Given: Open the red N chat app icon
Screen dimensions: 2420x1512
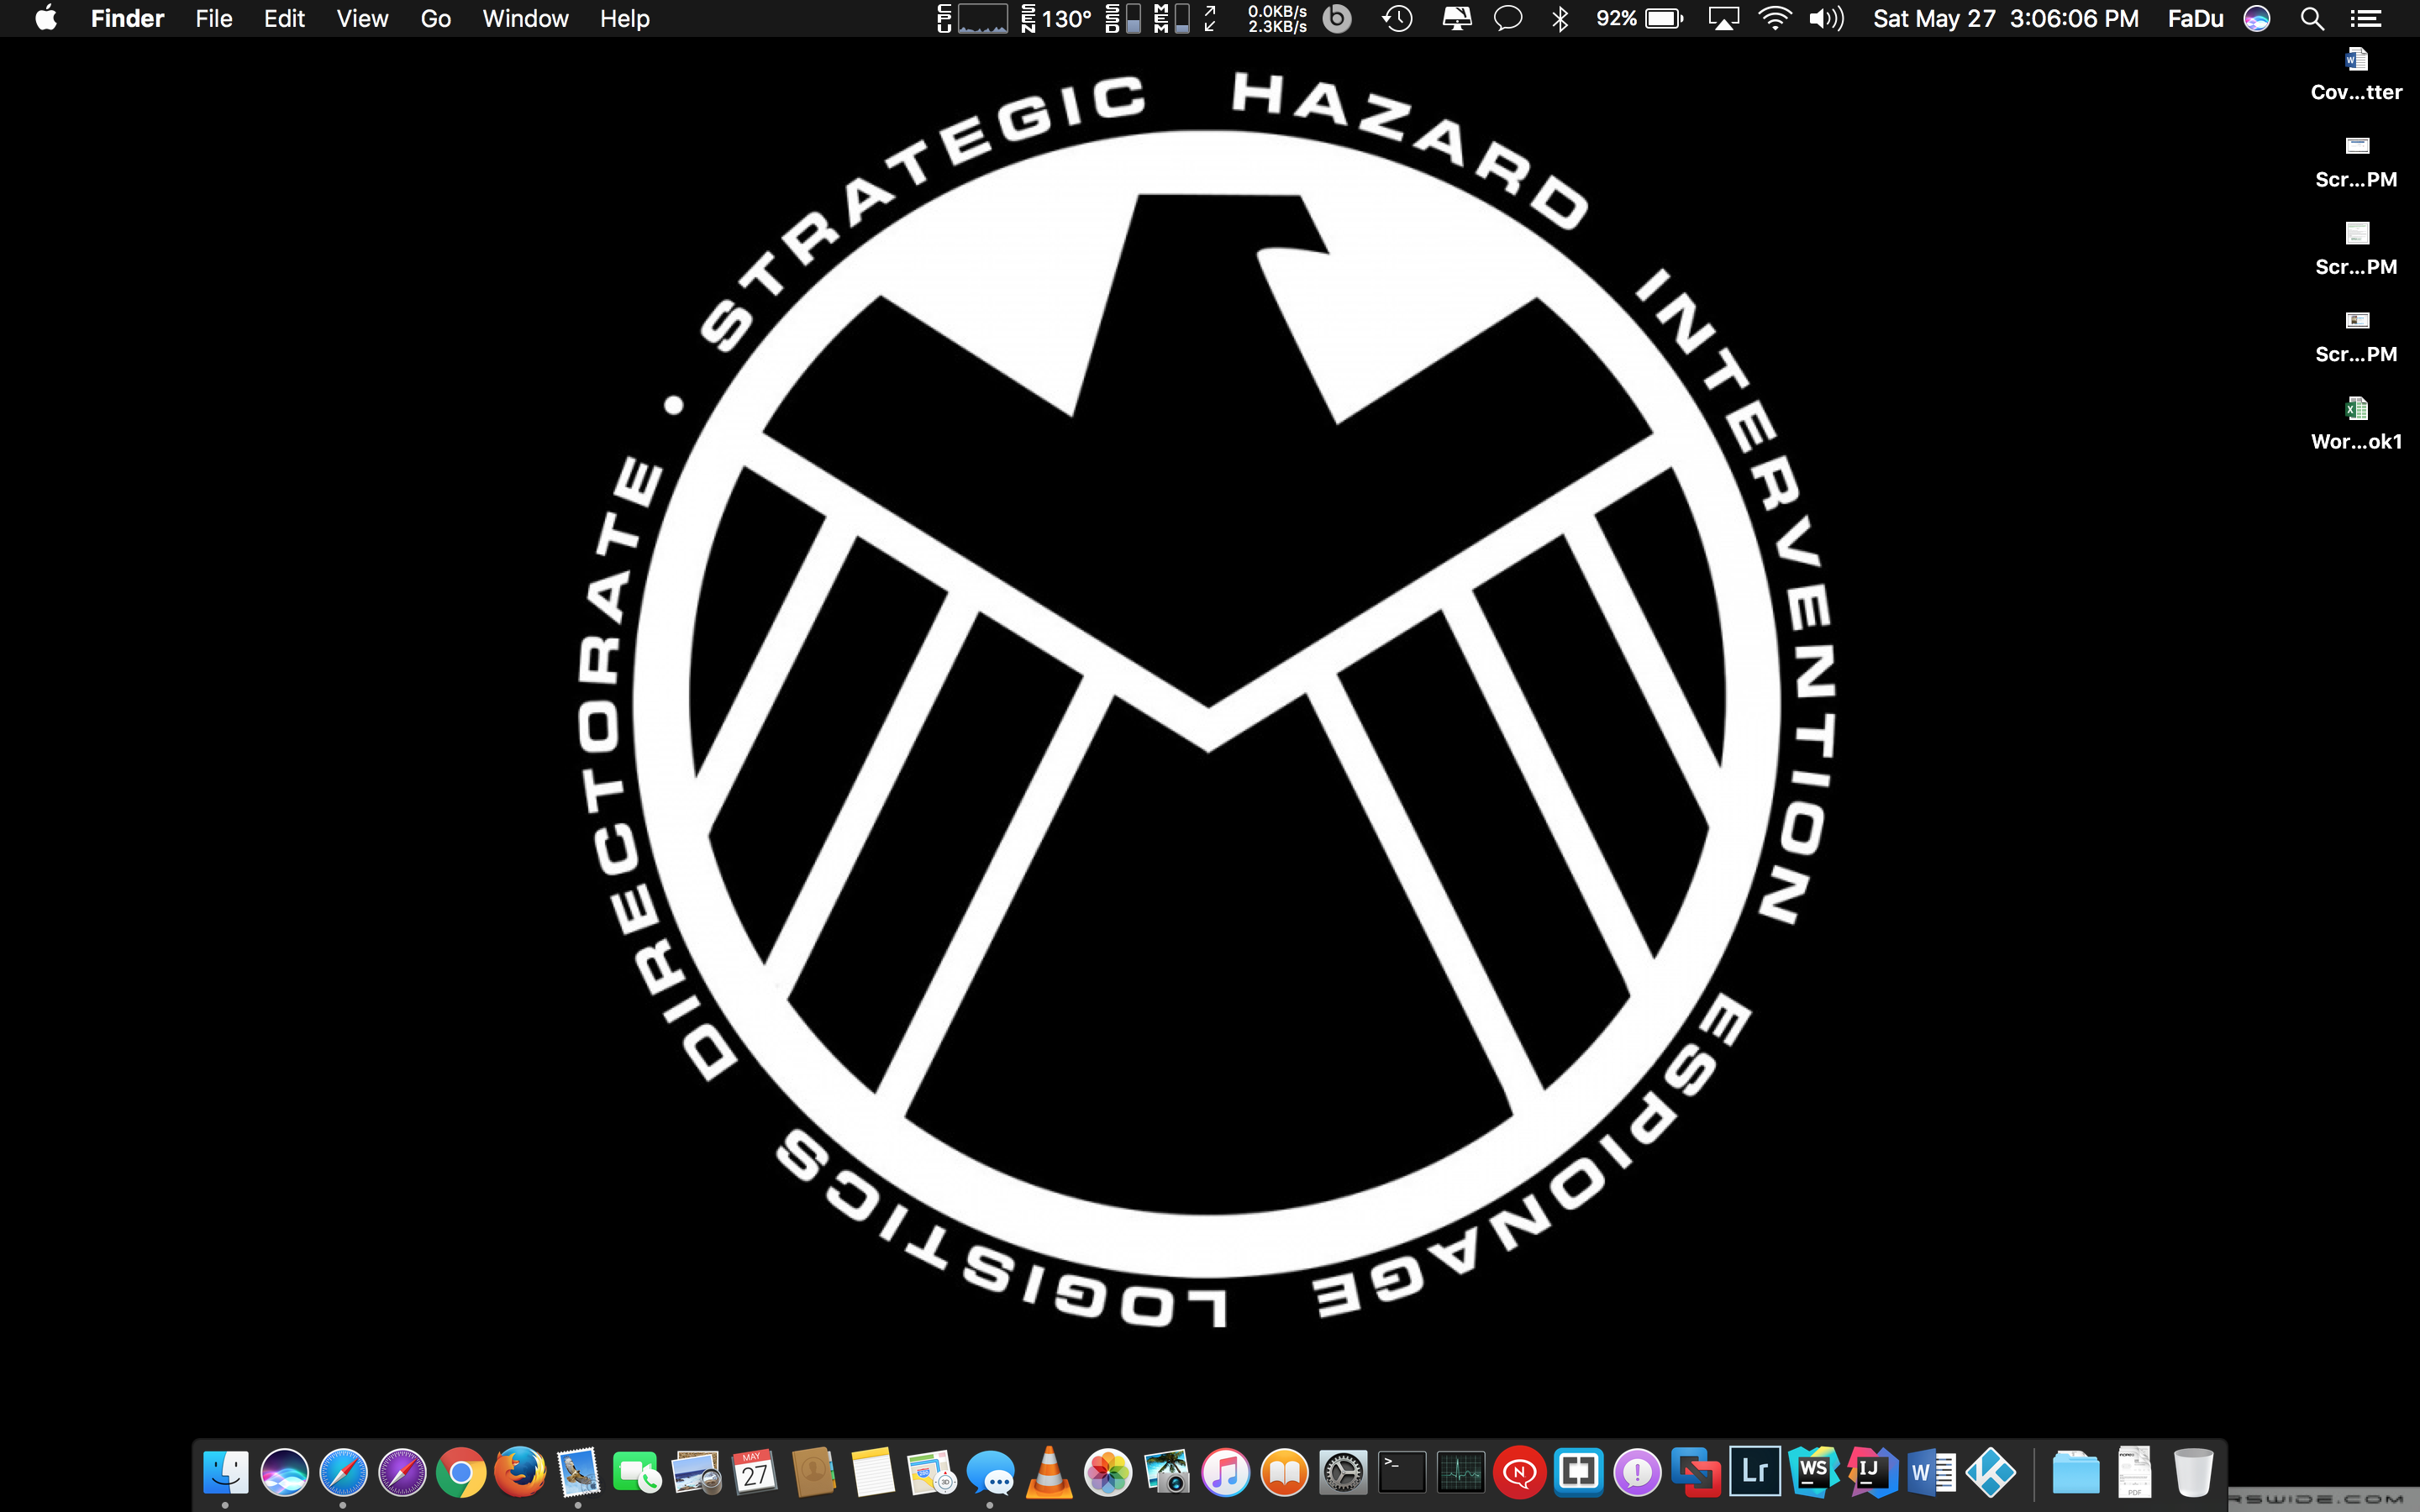Looking at the screenshot, I should pyautogui.click(x=1519, y=1472).
